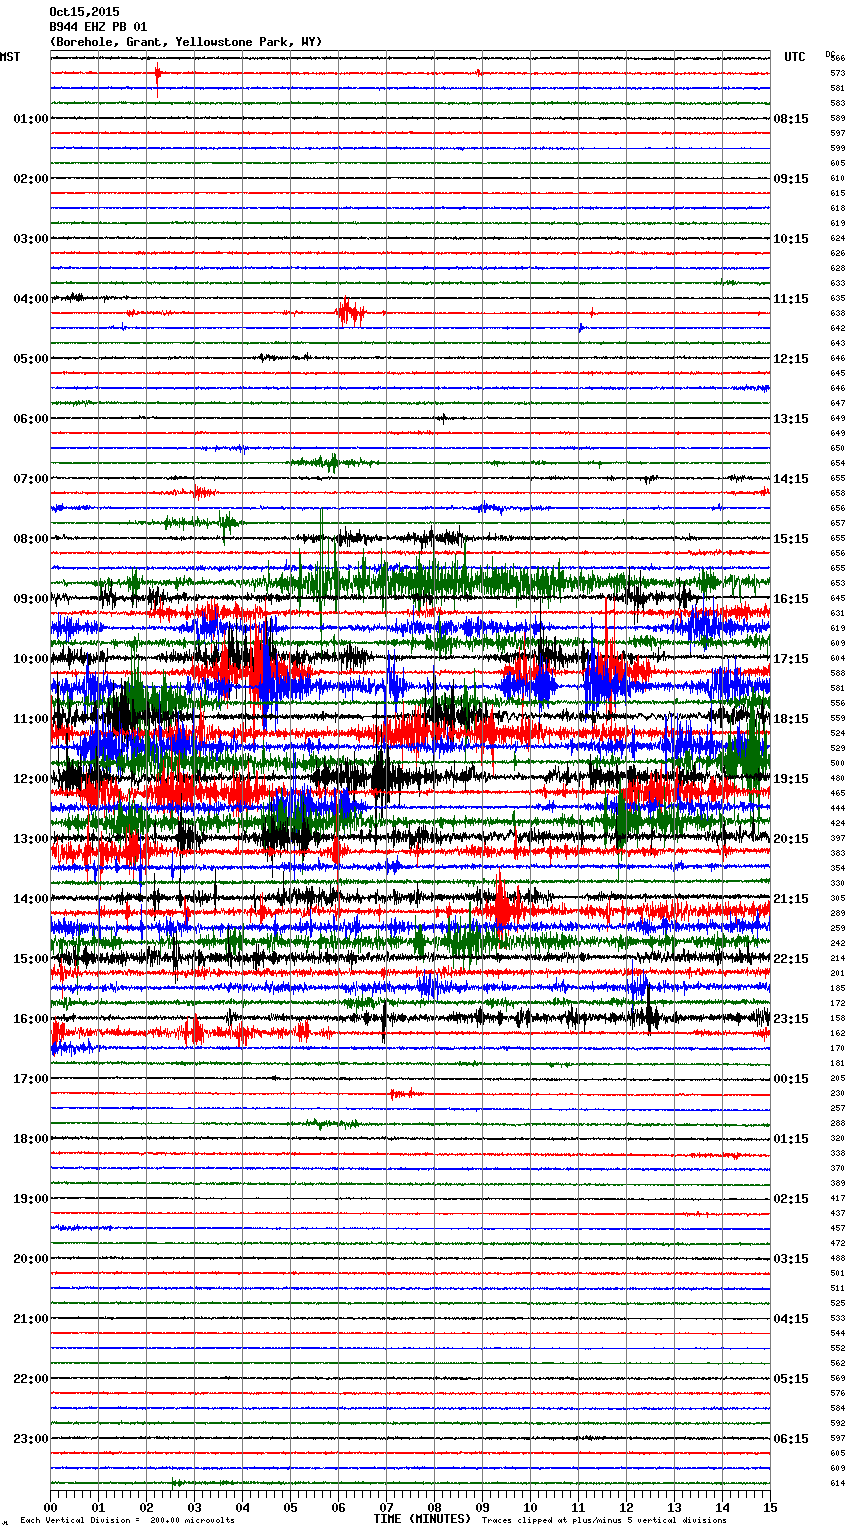Click the bottom minute-axis tick '11'
850x1534 pixels.
pyautogui.click(x=578, y=1507)
